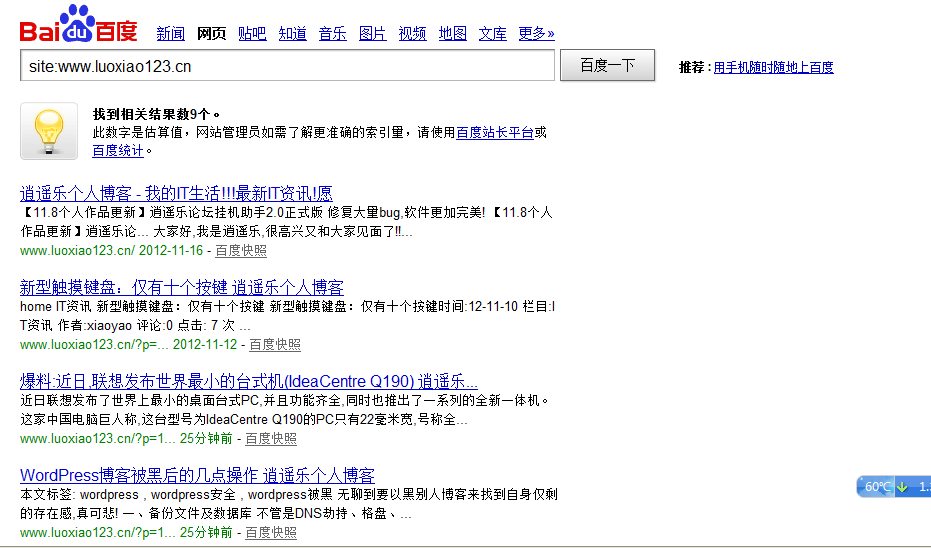
Task: Focus the search box containing site:www.luoxiao123.cn
Action: point(287,65)
